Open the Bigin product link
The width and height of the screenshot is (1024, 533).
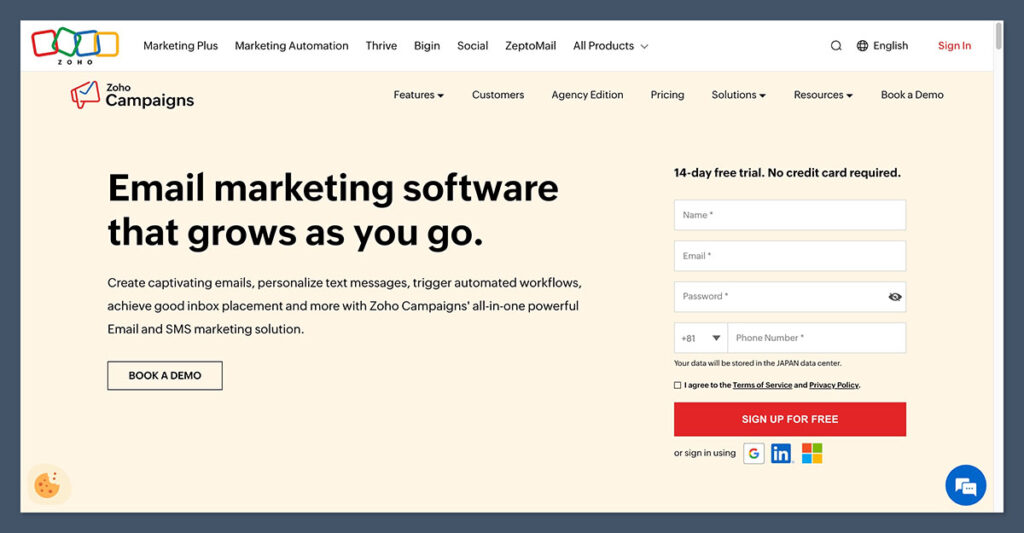click(x=426, y=46)
